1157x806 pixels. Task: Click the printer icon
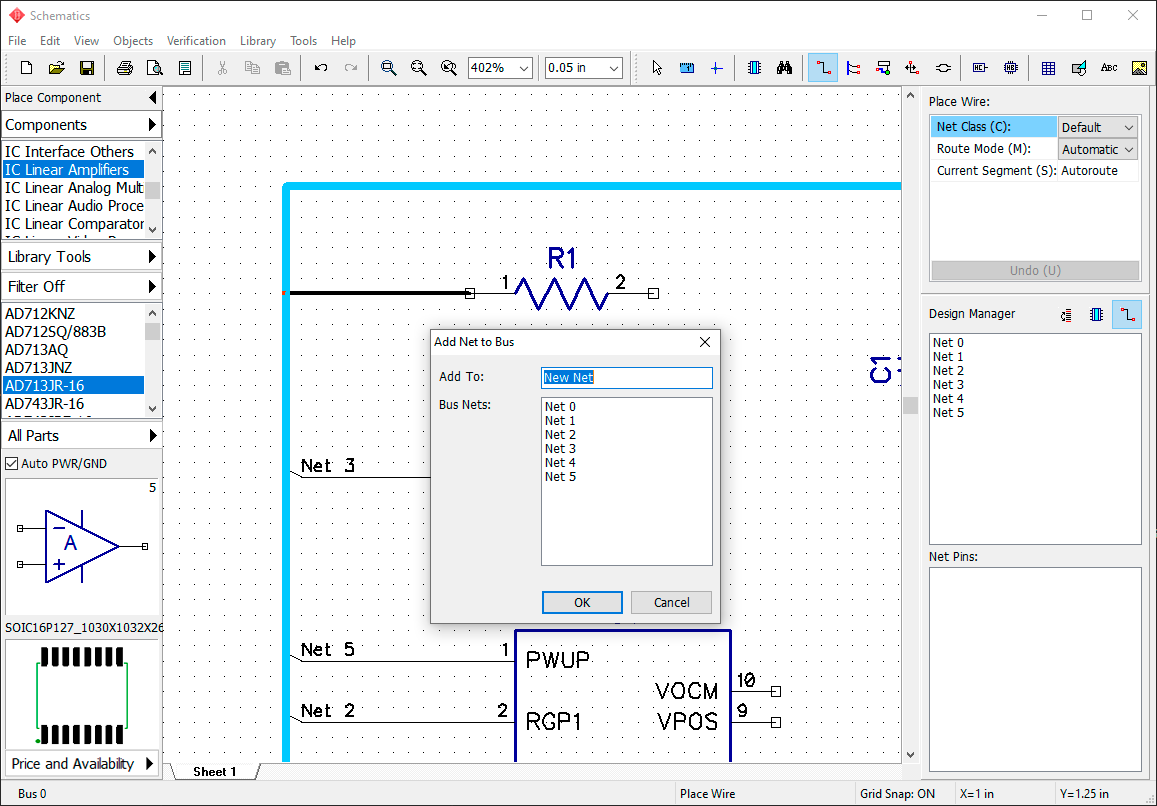(125, 68)
